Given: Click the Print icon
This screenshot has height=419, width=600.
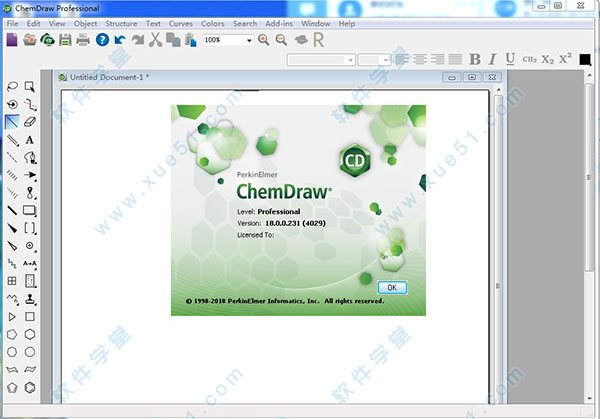Looking at the screenshot, I should (83, 40).
